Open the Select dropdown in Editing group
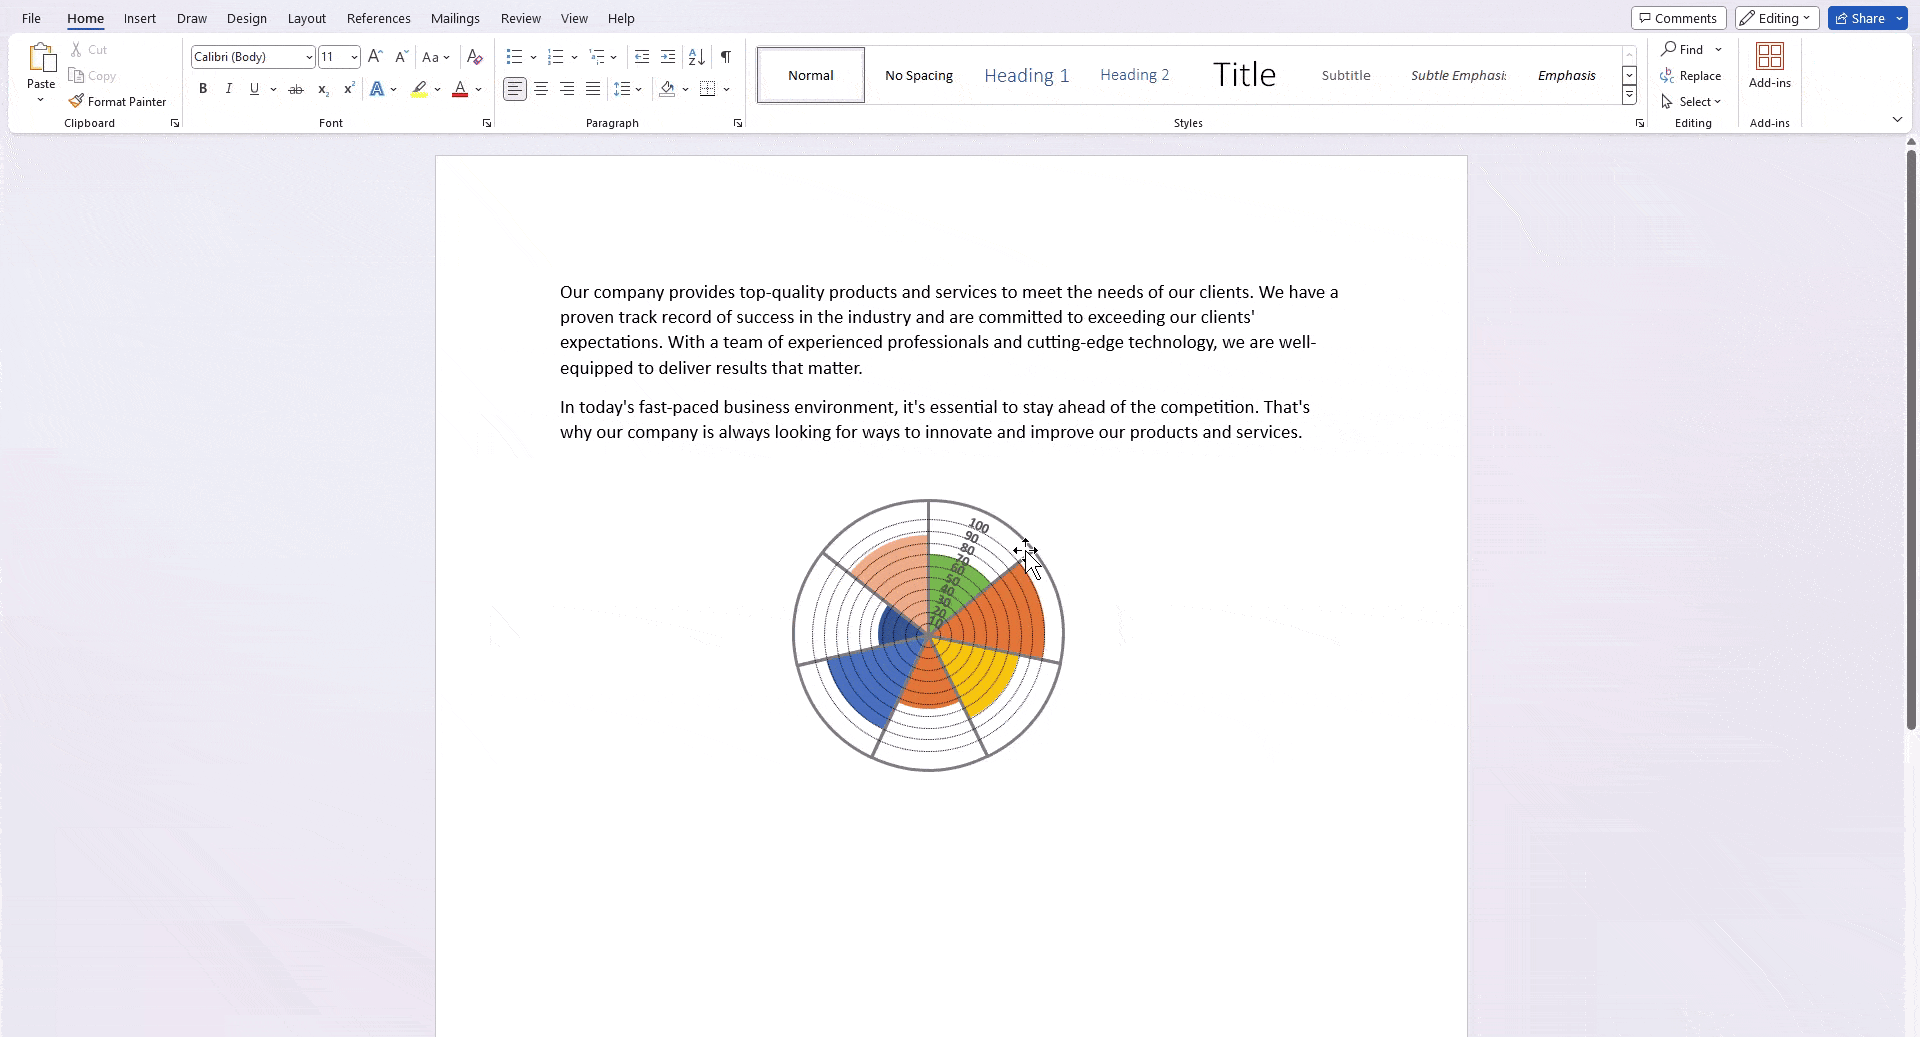Screen dimensions: 1920x1037 pyautogui.click(x=1694, y=101)
